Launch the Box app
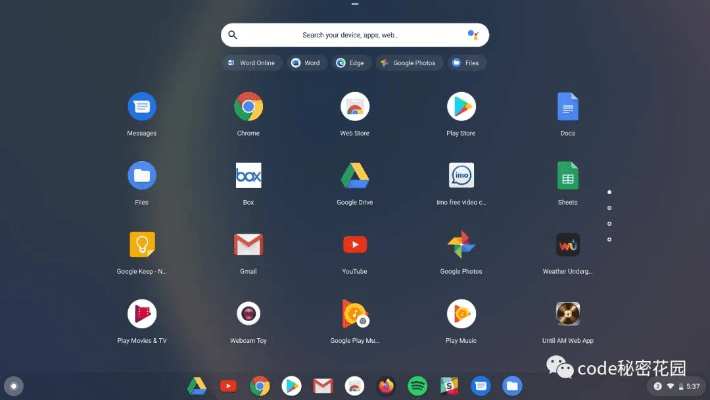 pyautogui.click(x=248, y=176)
